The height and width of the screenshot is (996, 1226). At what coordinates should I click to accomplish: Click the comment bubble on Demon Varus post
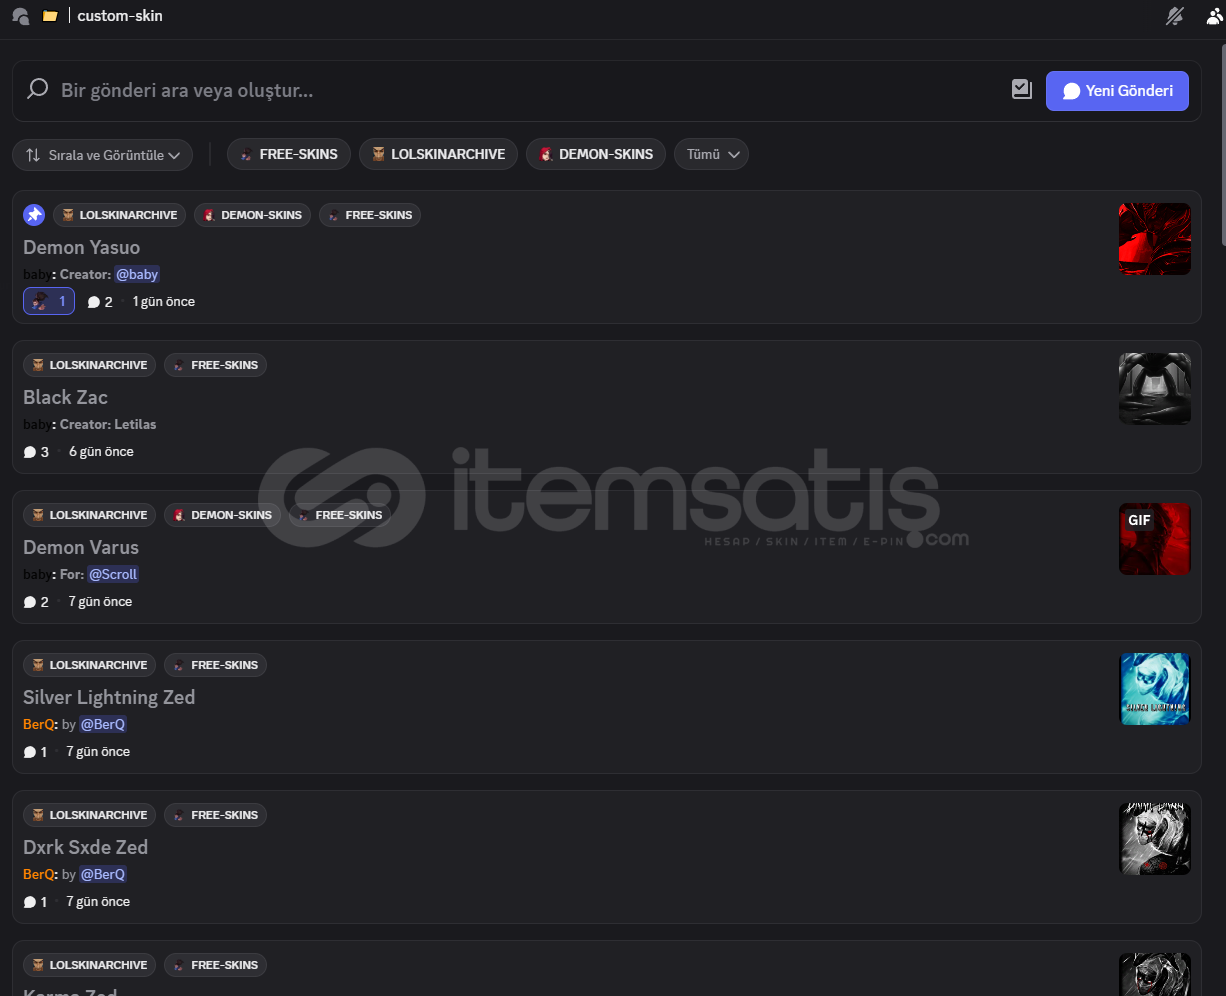[x=29, y=602]
